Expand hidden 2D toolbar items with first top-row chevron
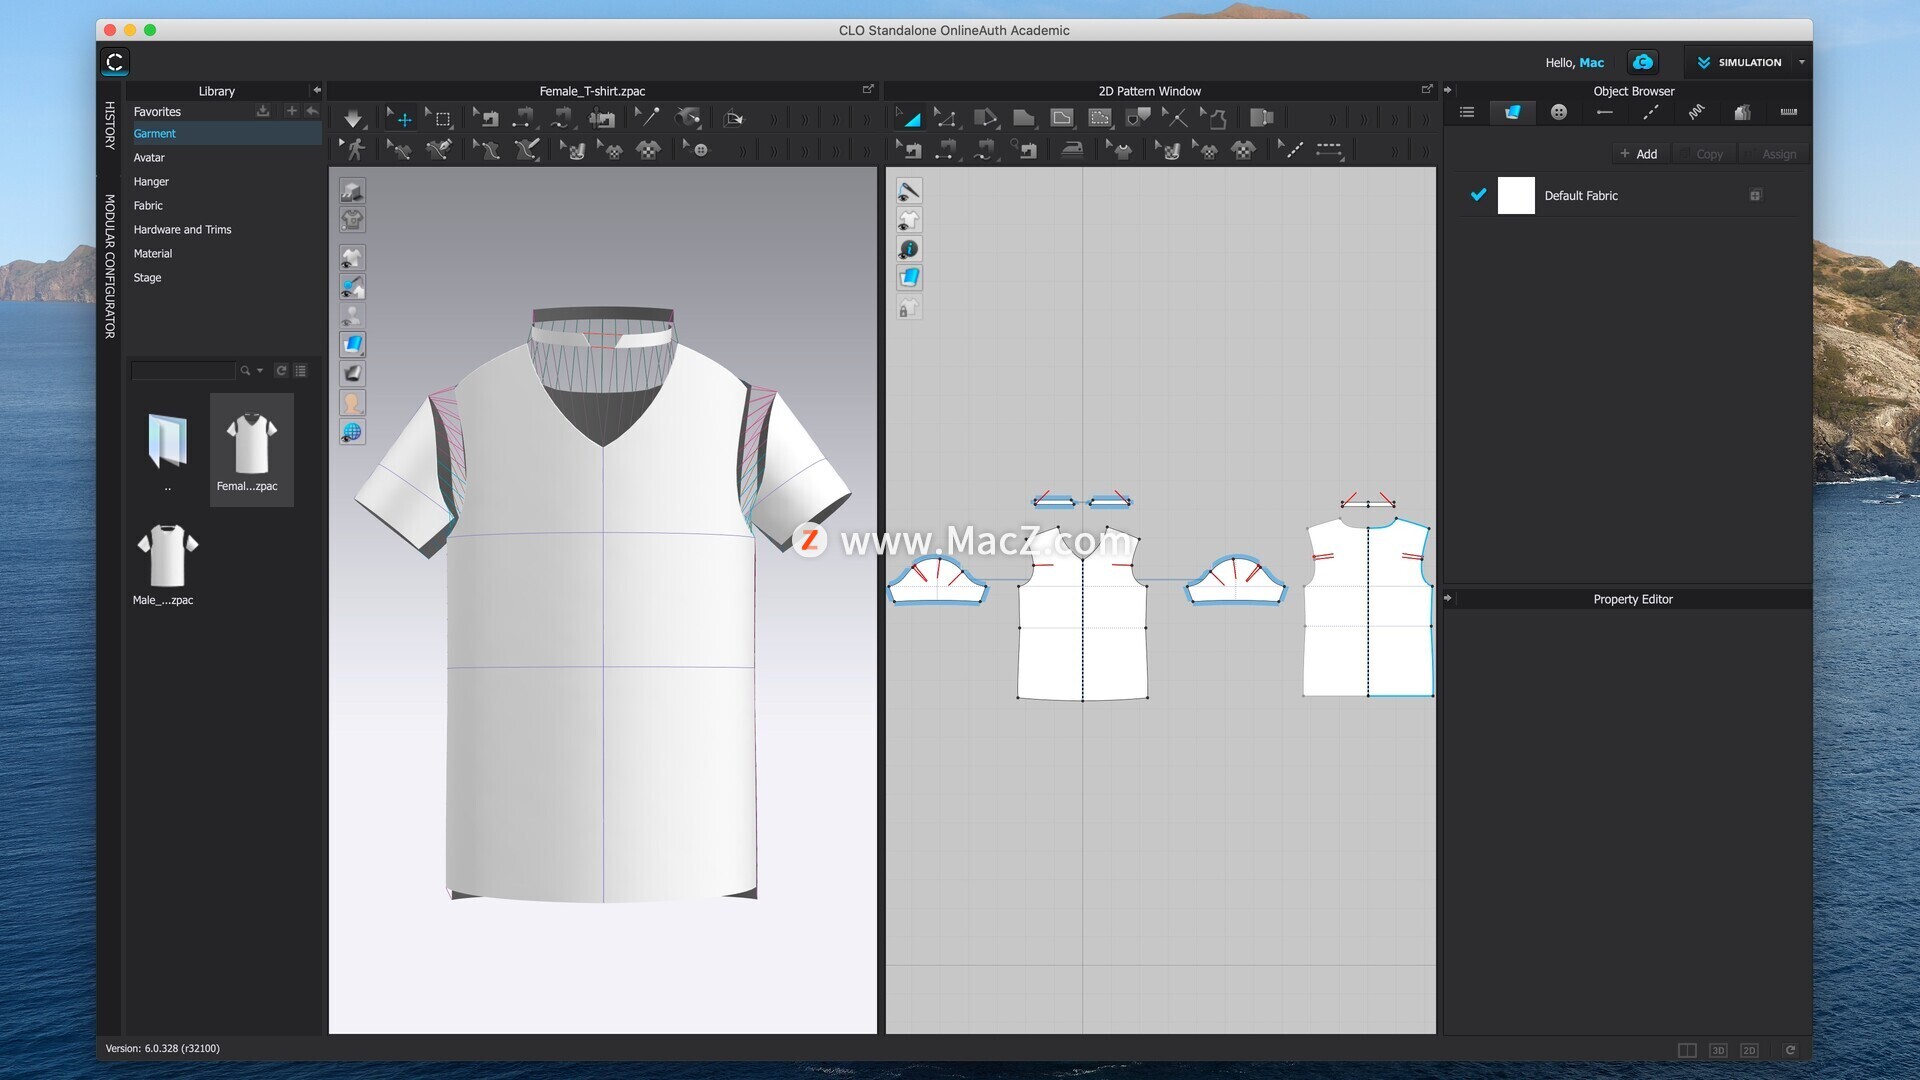 [x=1331, y=119]
